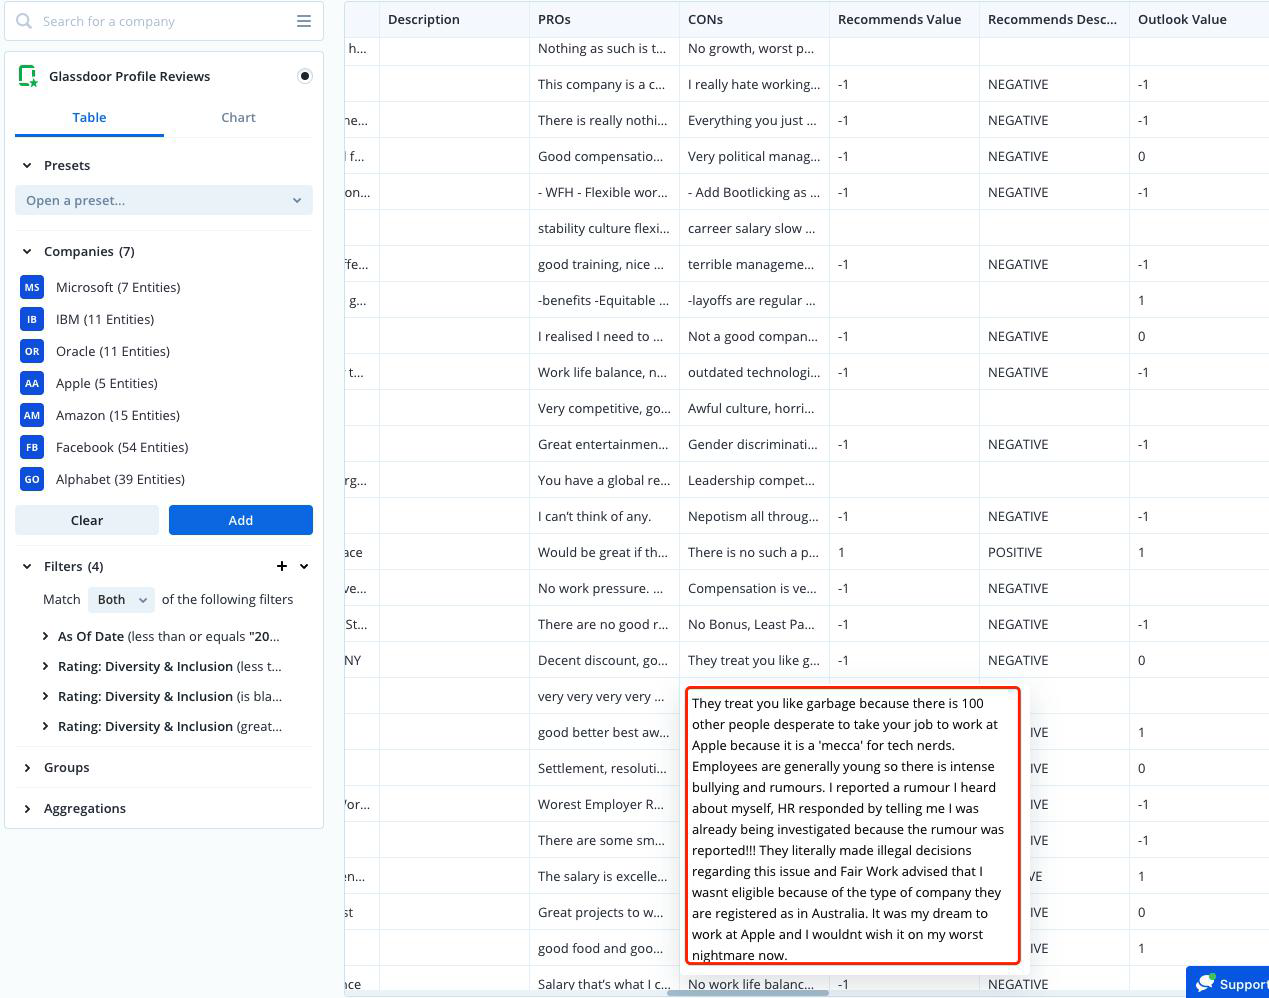Image resolution: width=1269 pixels, height=998 pixels.
Task: Collapse the Filters section
Action: tap(27, 566)
